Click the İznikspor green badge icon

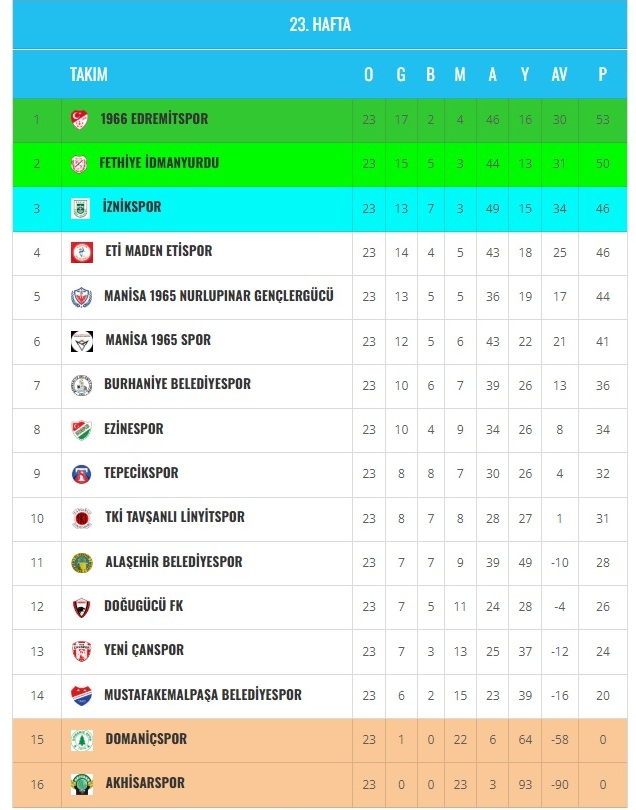click(80, 208)
